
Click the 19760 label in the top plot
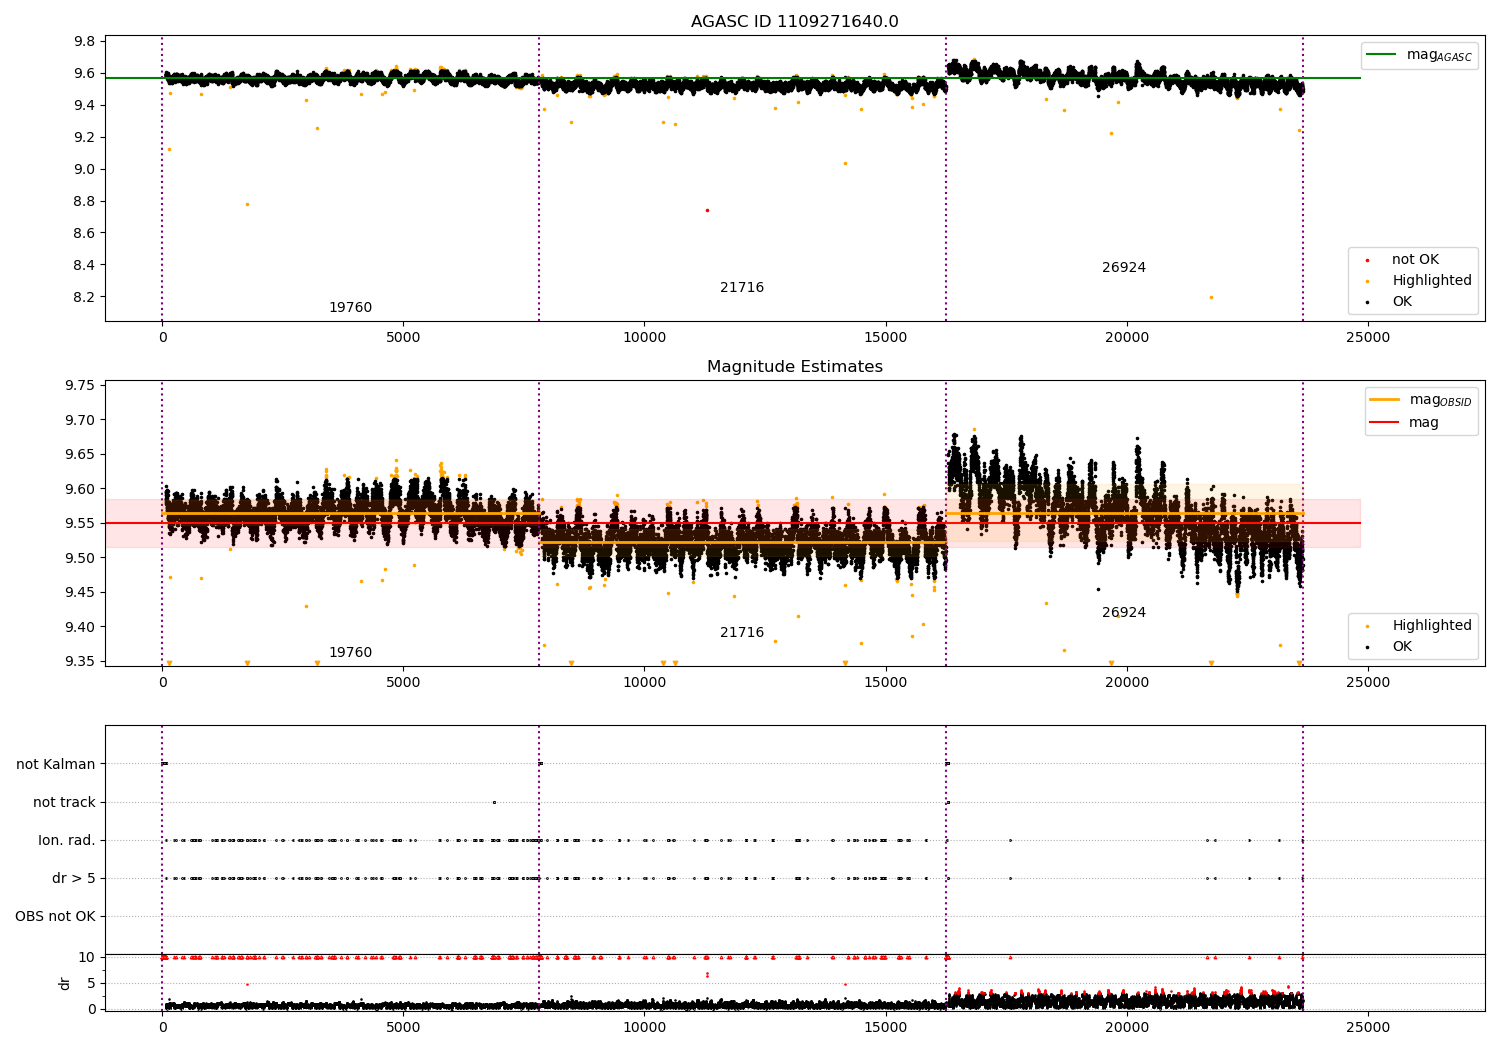click(350, 308)
